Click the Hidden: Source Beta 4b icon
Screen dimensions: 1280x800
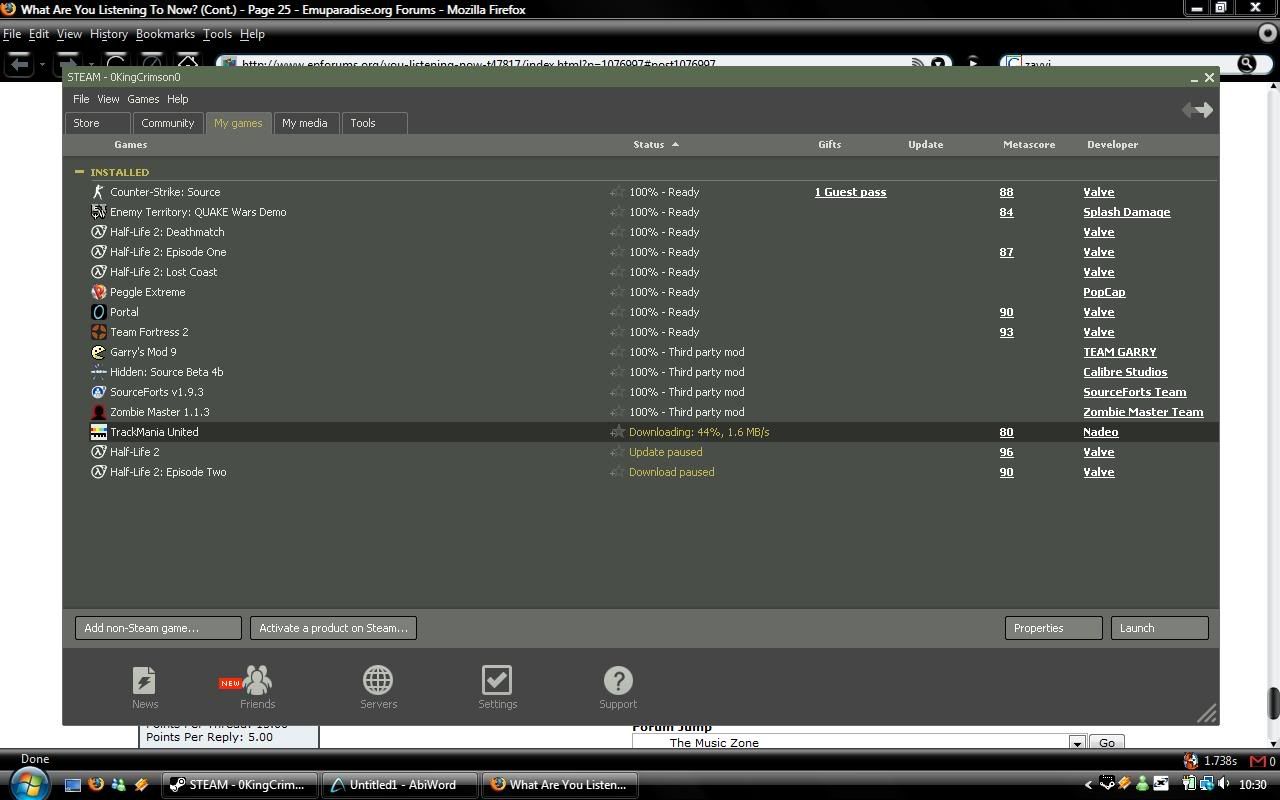coord(98,372)
